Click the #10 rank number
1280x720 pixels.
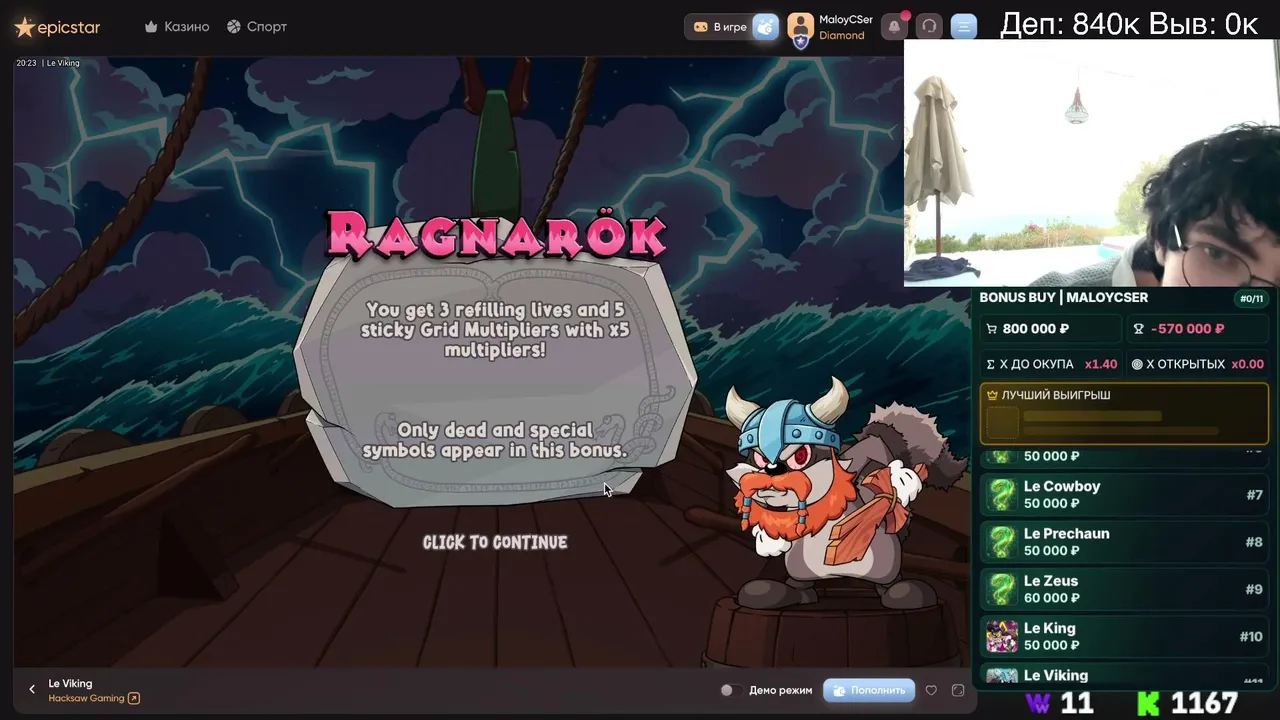point(1251,636)
